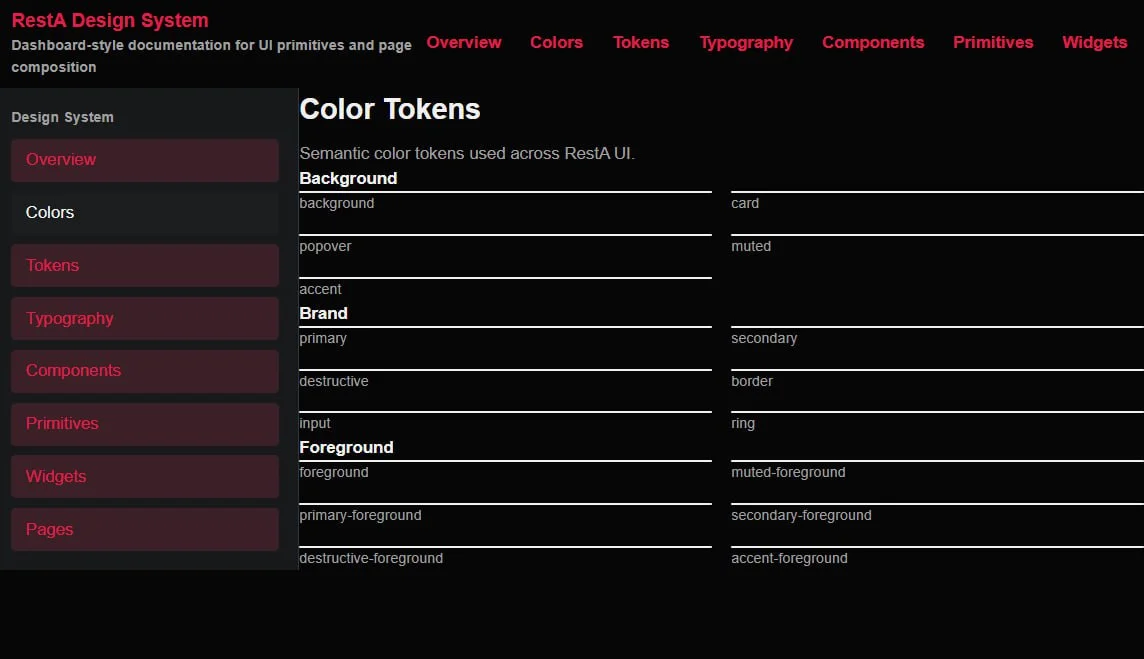This screenshot has width=1144, height=659.
Task: Open Tokens from the top header menu
Action: point(641,42)
